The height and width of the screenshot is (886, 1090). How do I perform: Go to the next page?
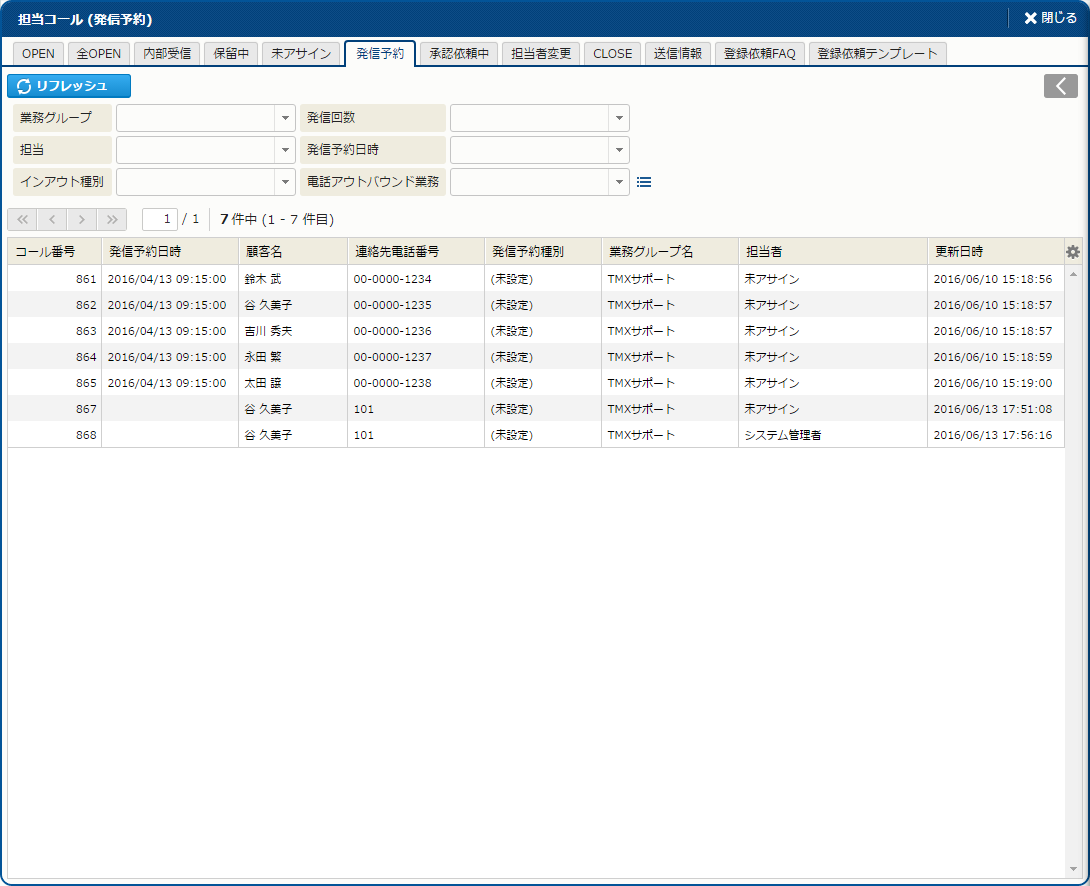tap(82, 219)
